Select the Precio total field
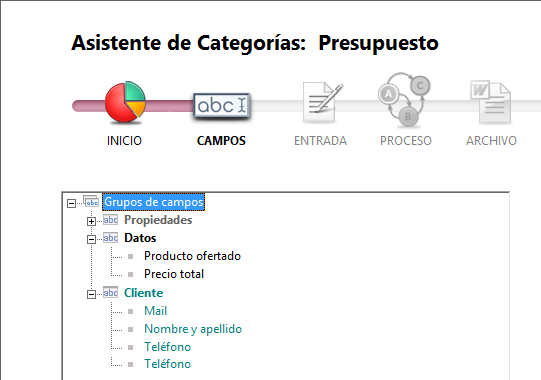Screen dimensions: 541x380 pyautogui.click(x=174, y=274)
